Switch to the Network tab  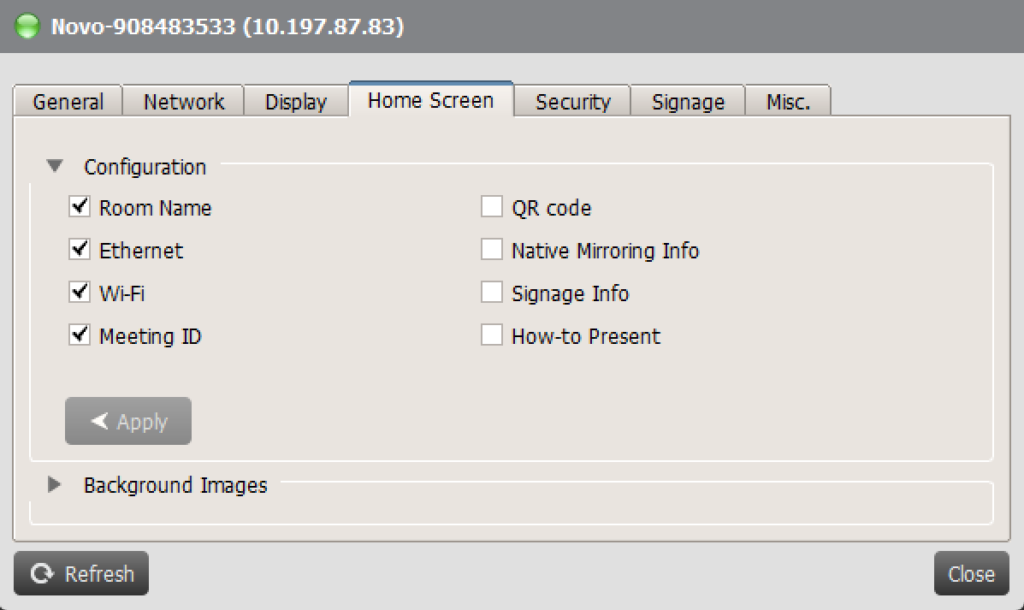point(184,101)
